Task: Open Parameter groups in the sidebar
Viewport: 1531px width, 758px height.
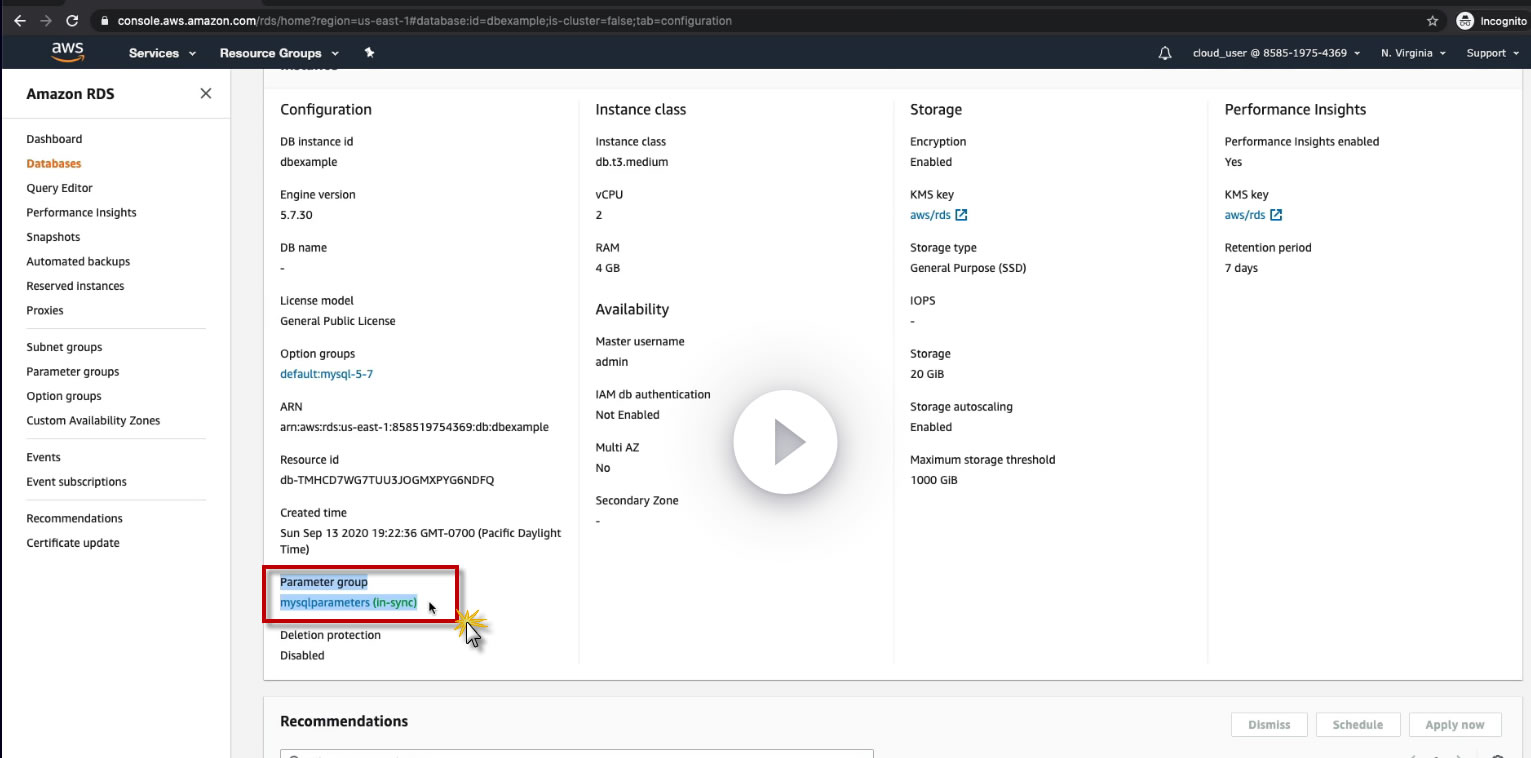Action: tap(73, 371)
